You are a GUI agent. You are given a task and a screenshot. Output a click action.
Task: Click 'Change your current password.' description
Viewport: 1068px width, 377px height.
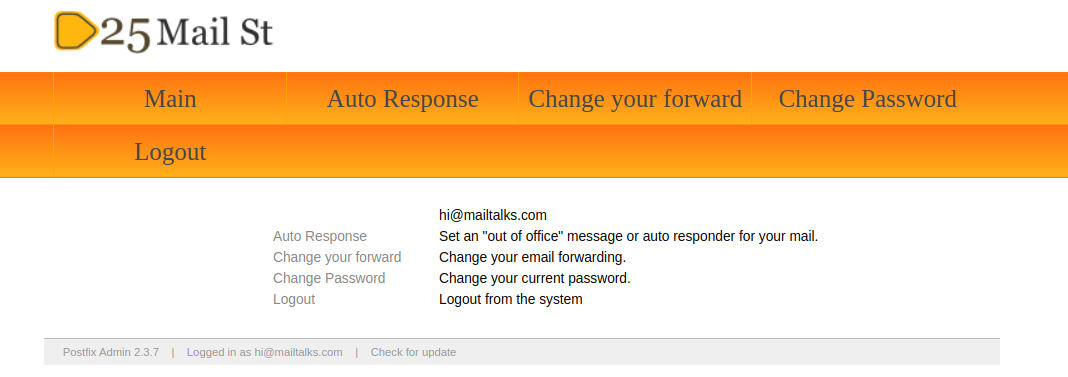point(535,278)
